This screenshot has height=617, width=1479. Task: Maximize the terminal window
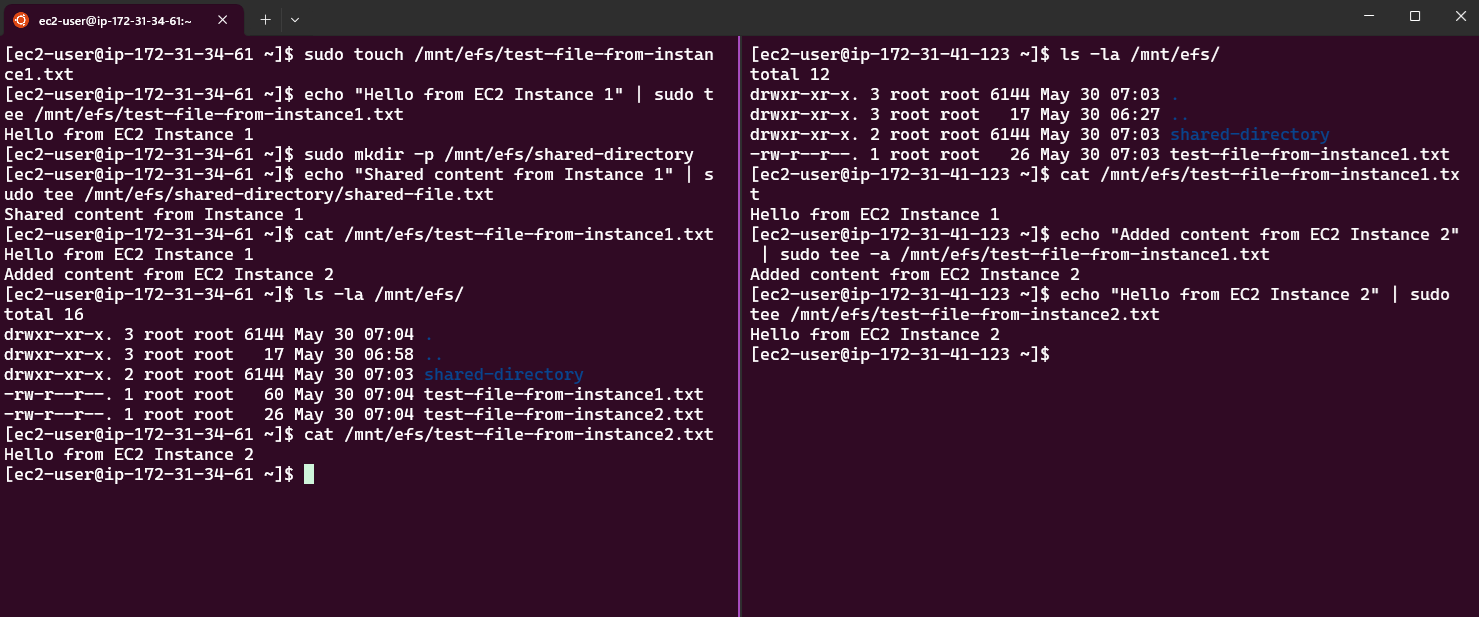pyautogui.click(x=1414, y=16)
